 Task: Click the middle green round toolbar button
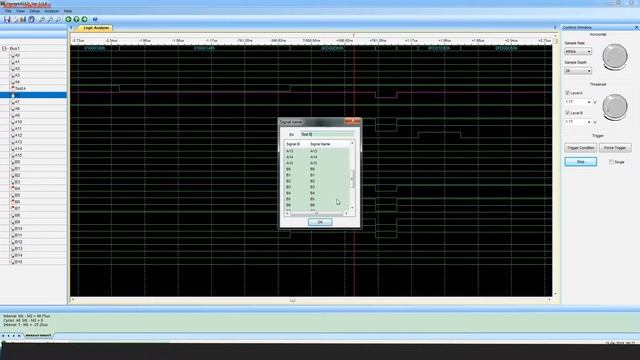pyautogui.click(x=76, y=19)
